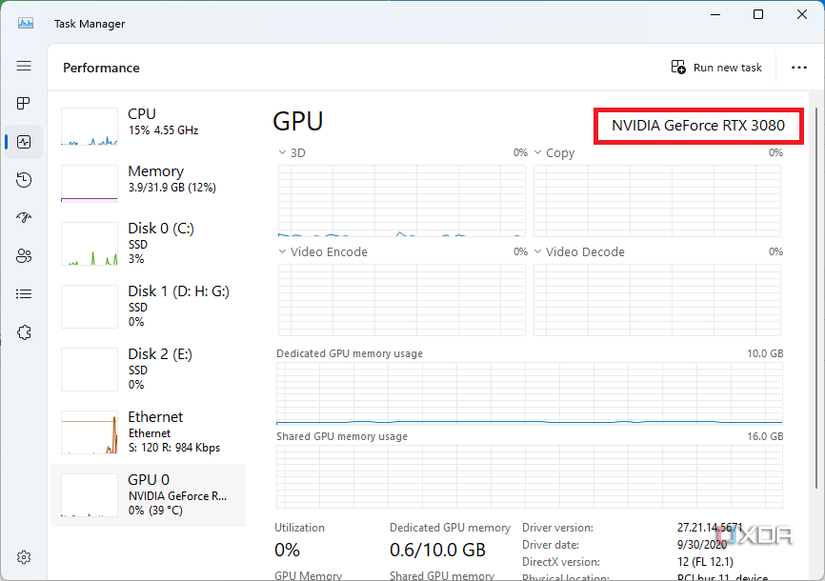Click the Run new task button
This screenshot has height=581, width=825.
pyautogui.click(x=716, y=67)
